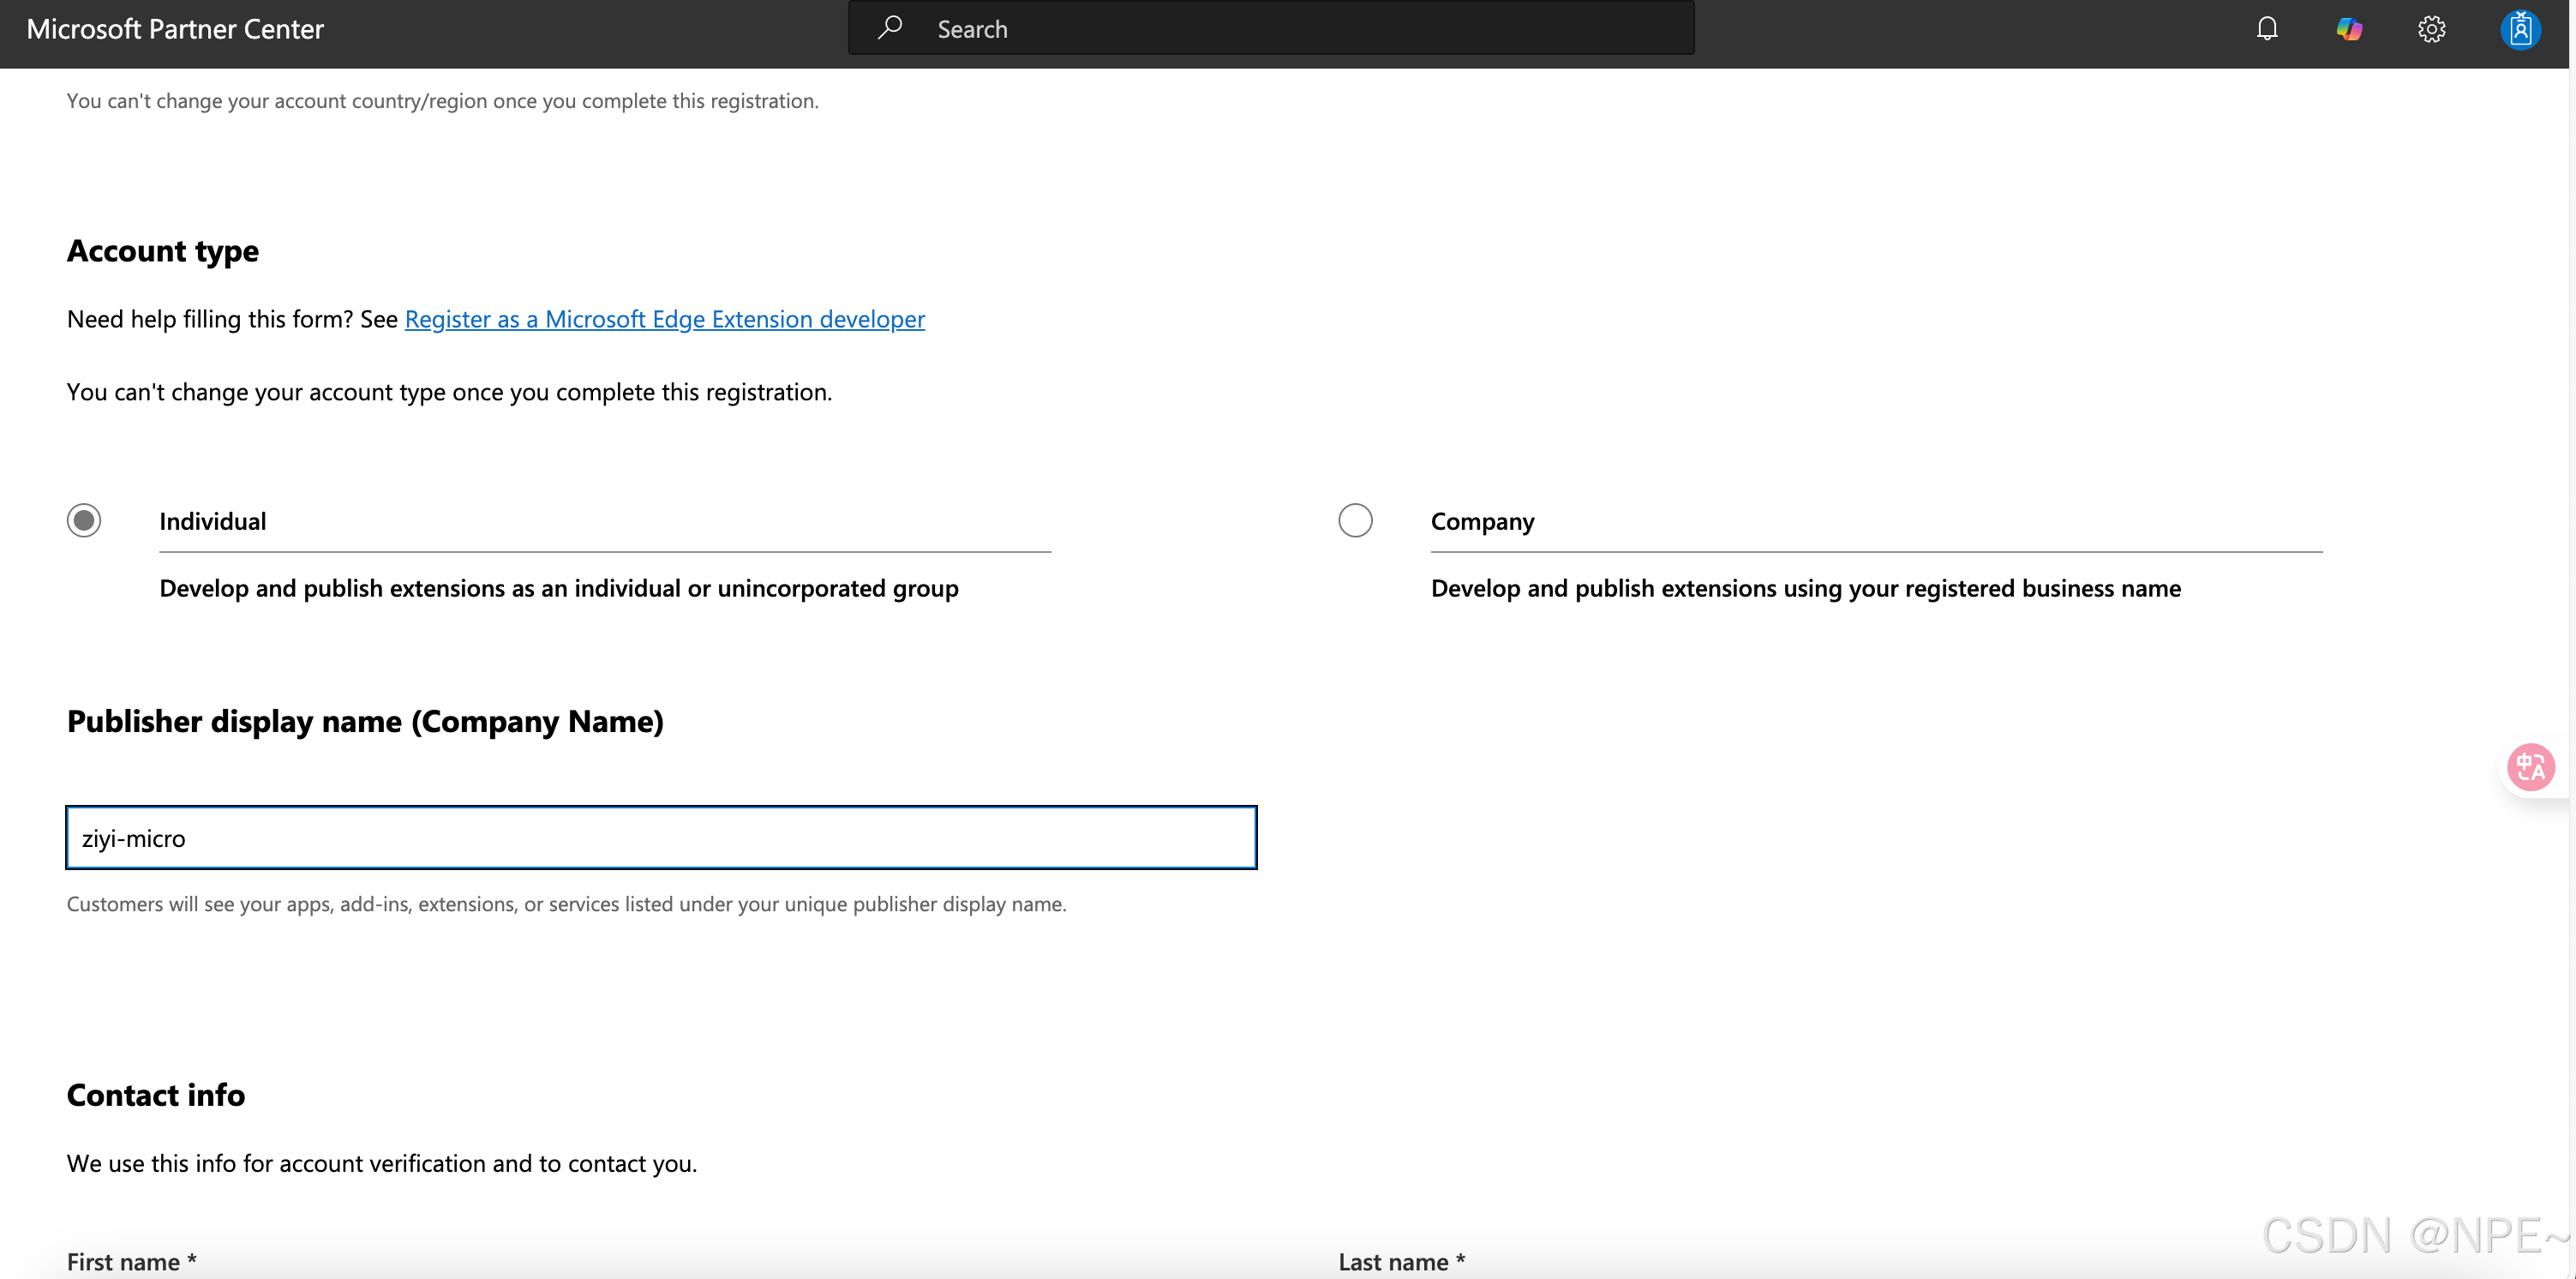Click the Last name field label
This screenshot has width=2576, height=1279.
pyautogui.click(x=1401, y=1261)
